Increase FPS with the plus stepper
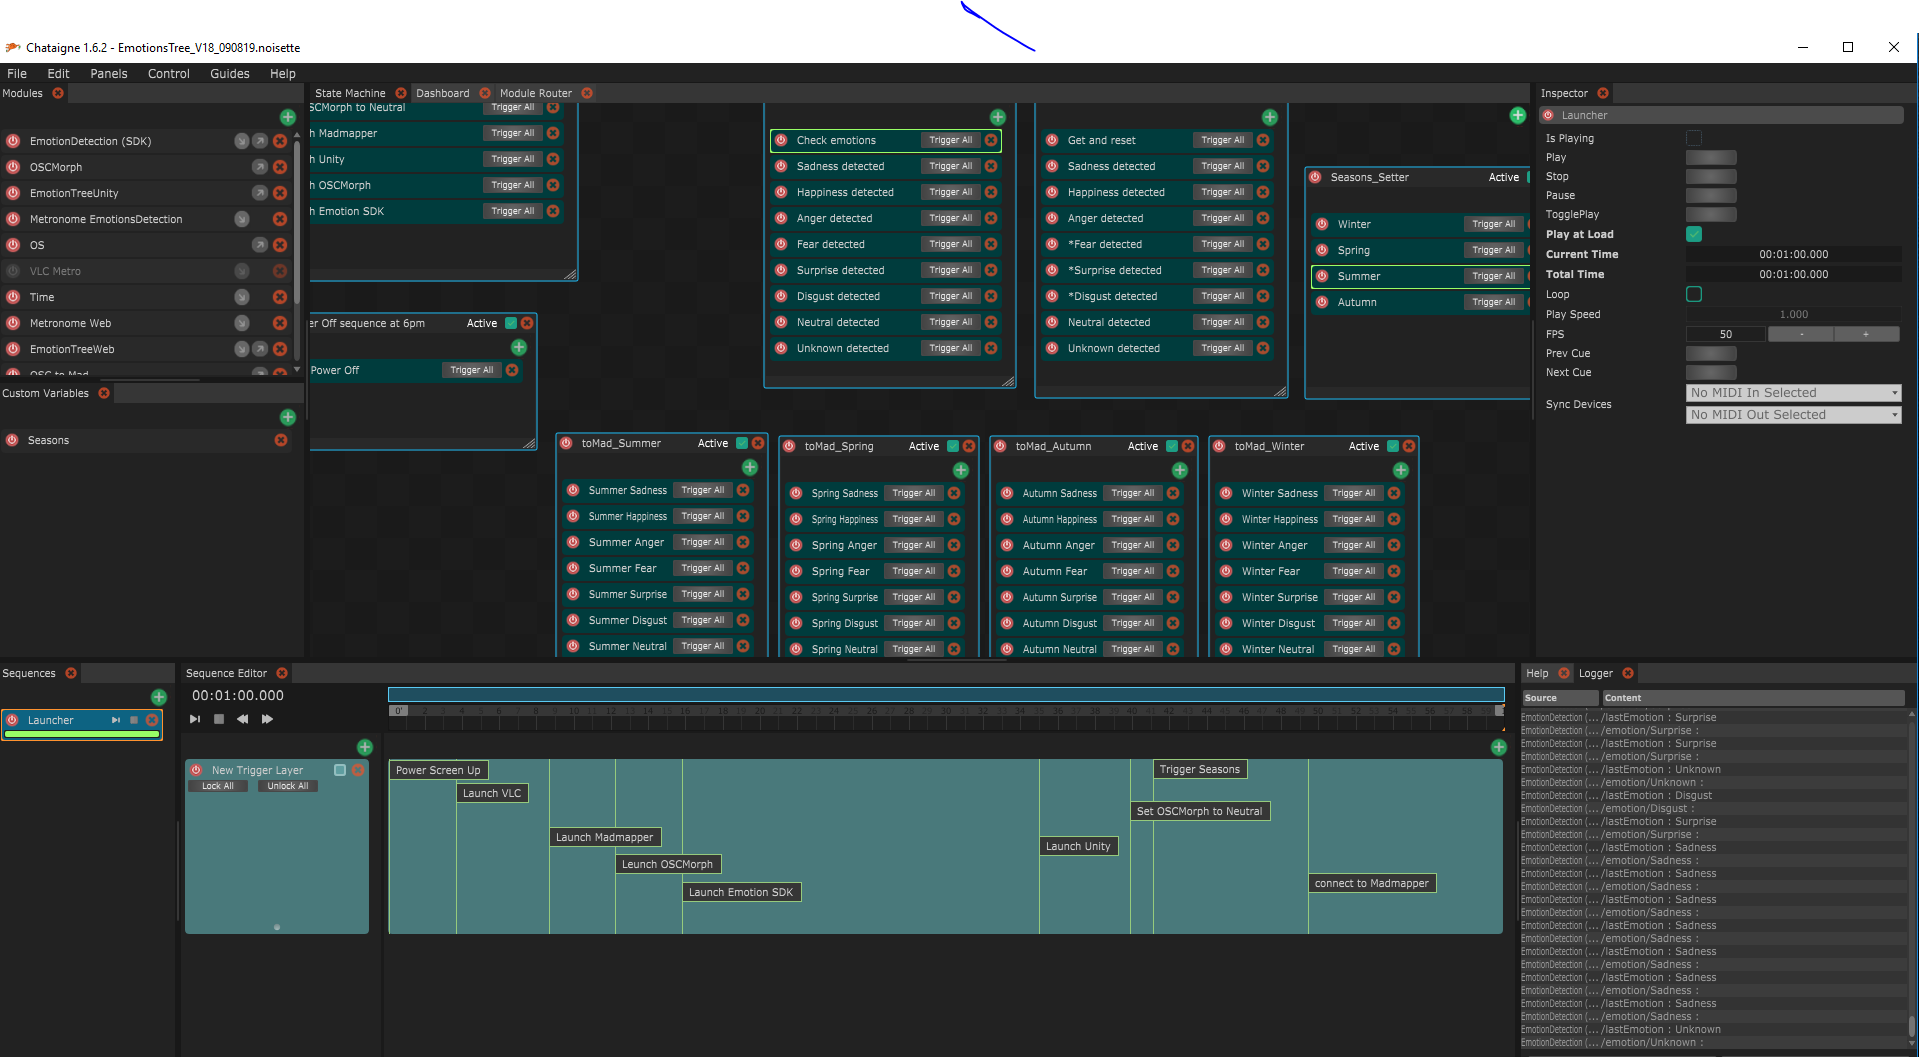 coord(1866,334)
